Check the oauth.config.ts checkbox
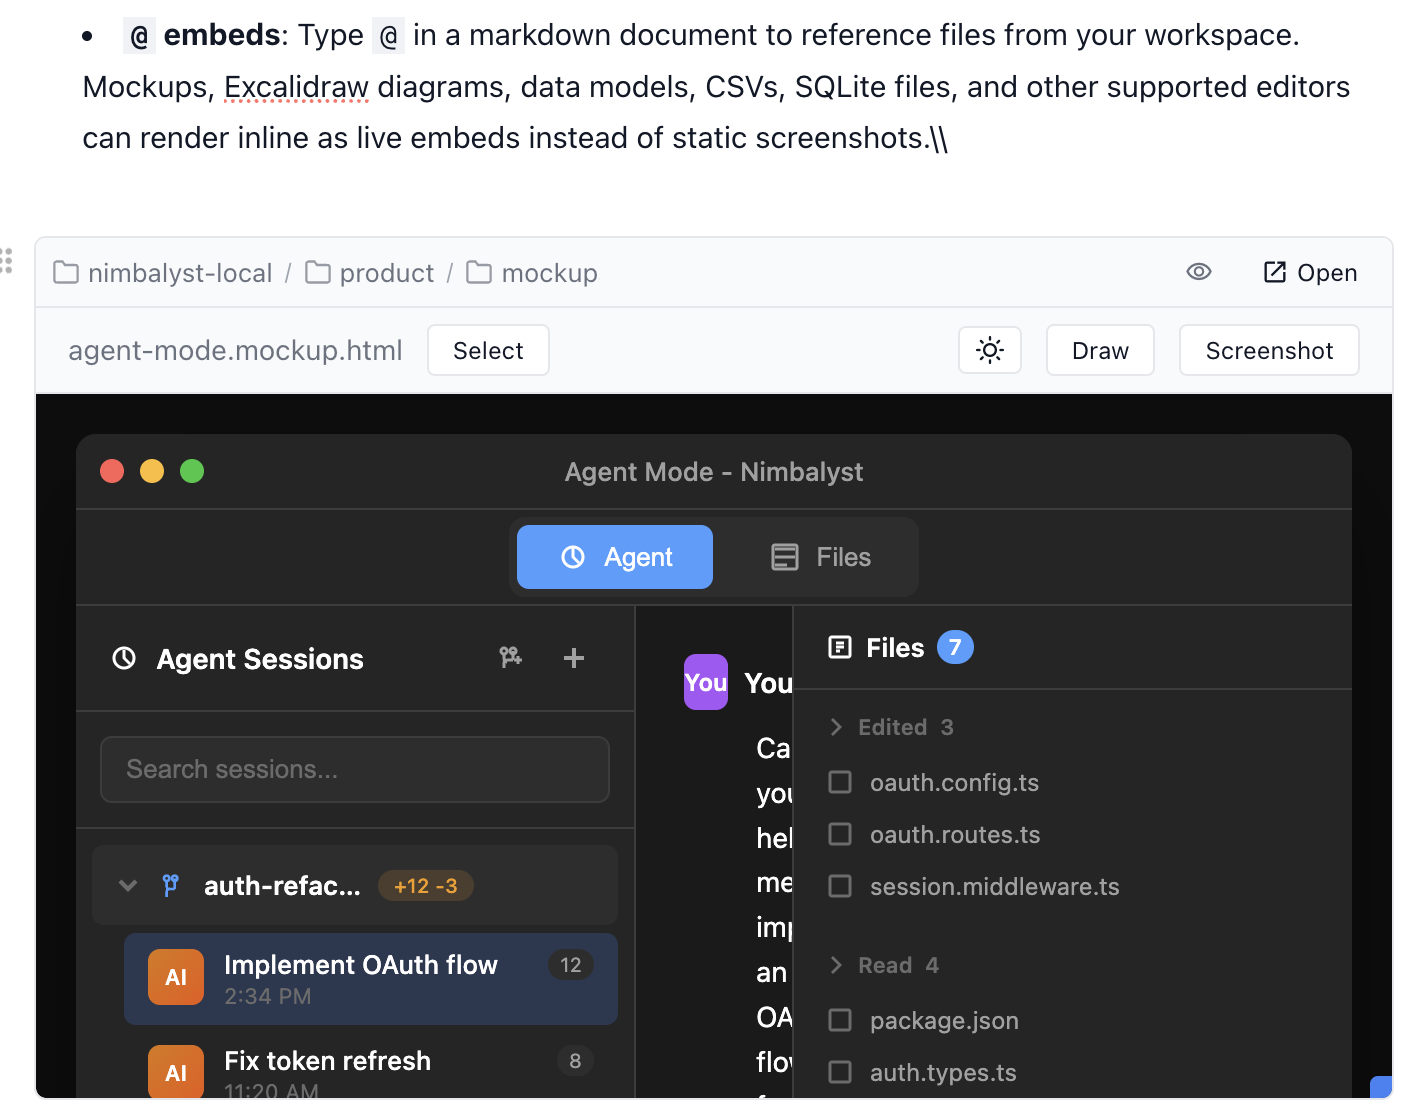The height and width of the screenshot is (1120, 1414). point(840,782)
